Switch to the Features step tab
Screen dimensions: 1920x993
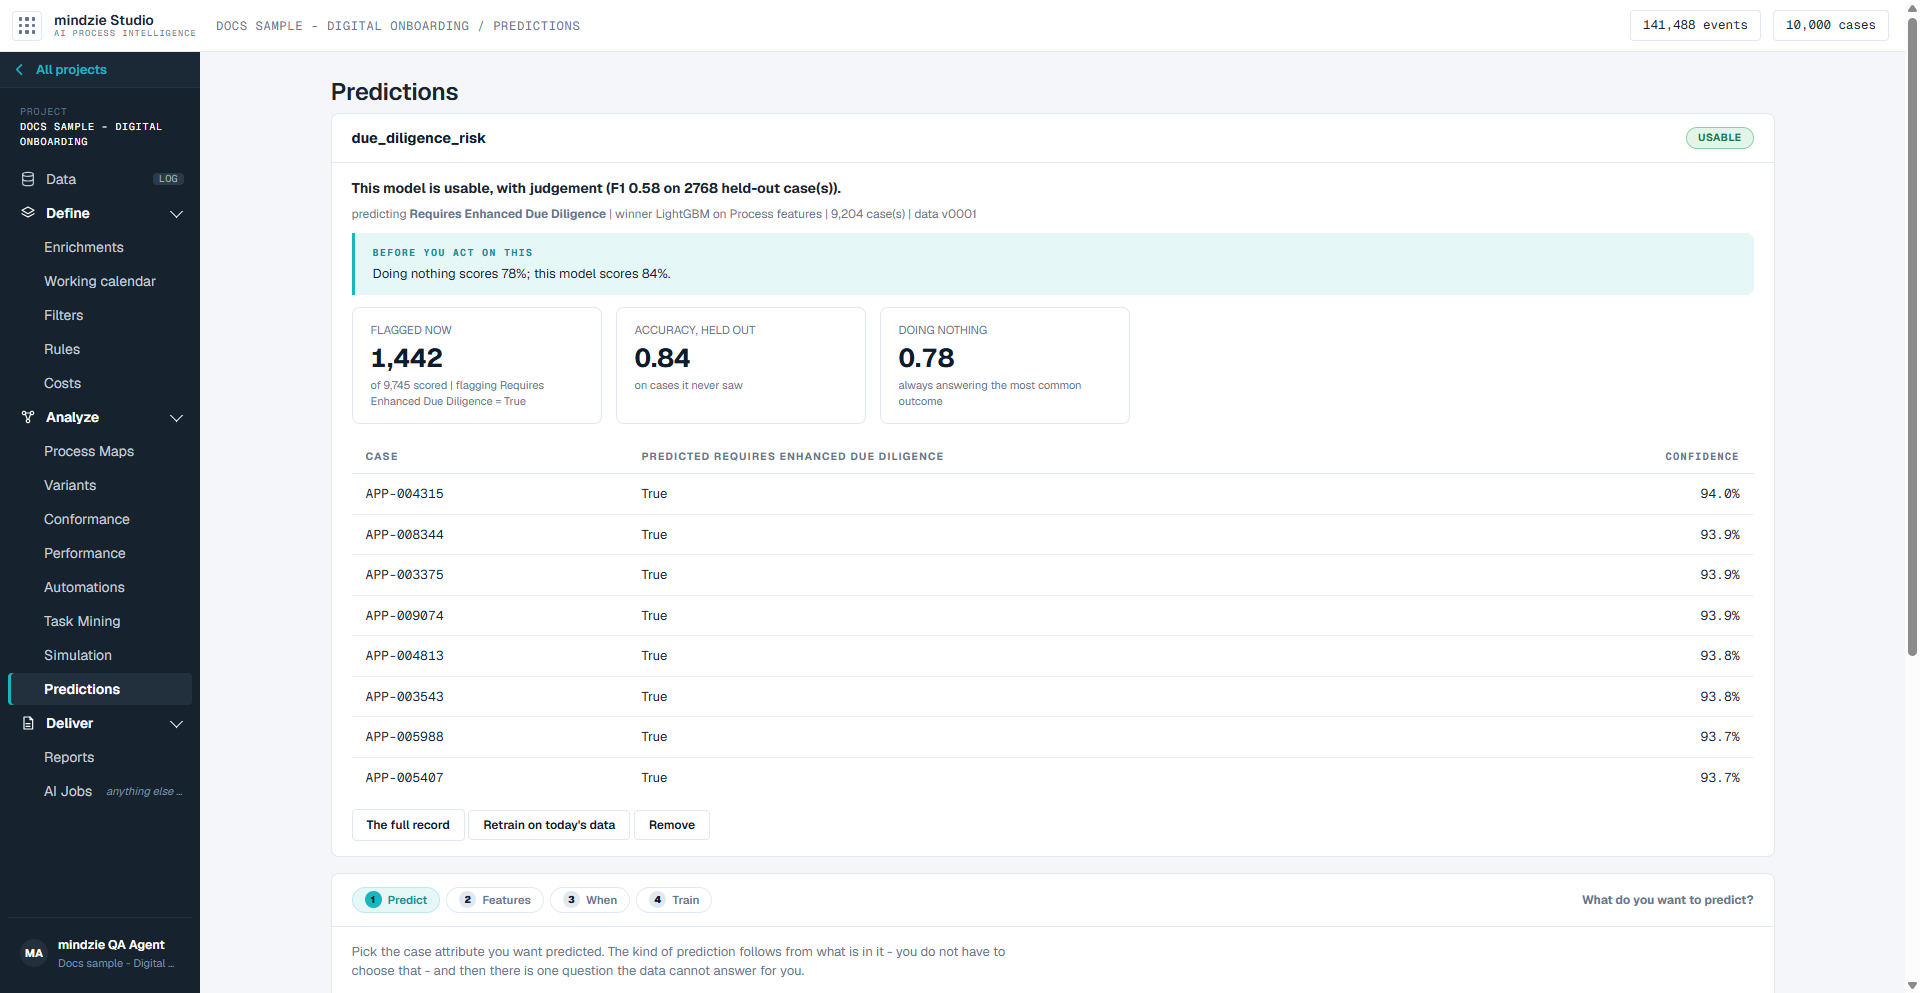(495, 900)
